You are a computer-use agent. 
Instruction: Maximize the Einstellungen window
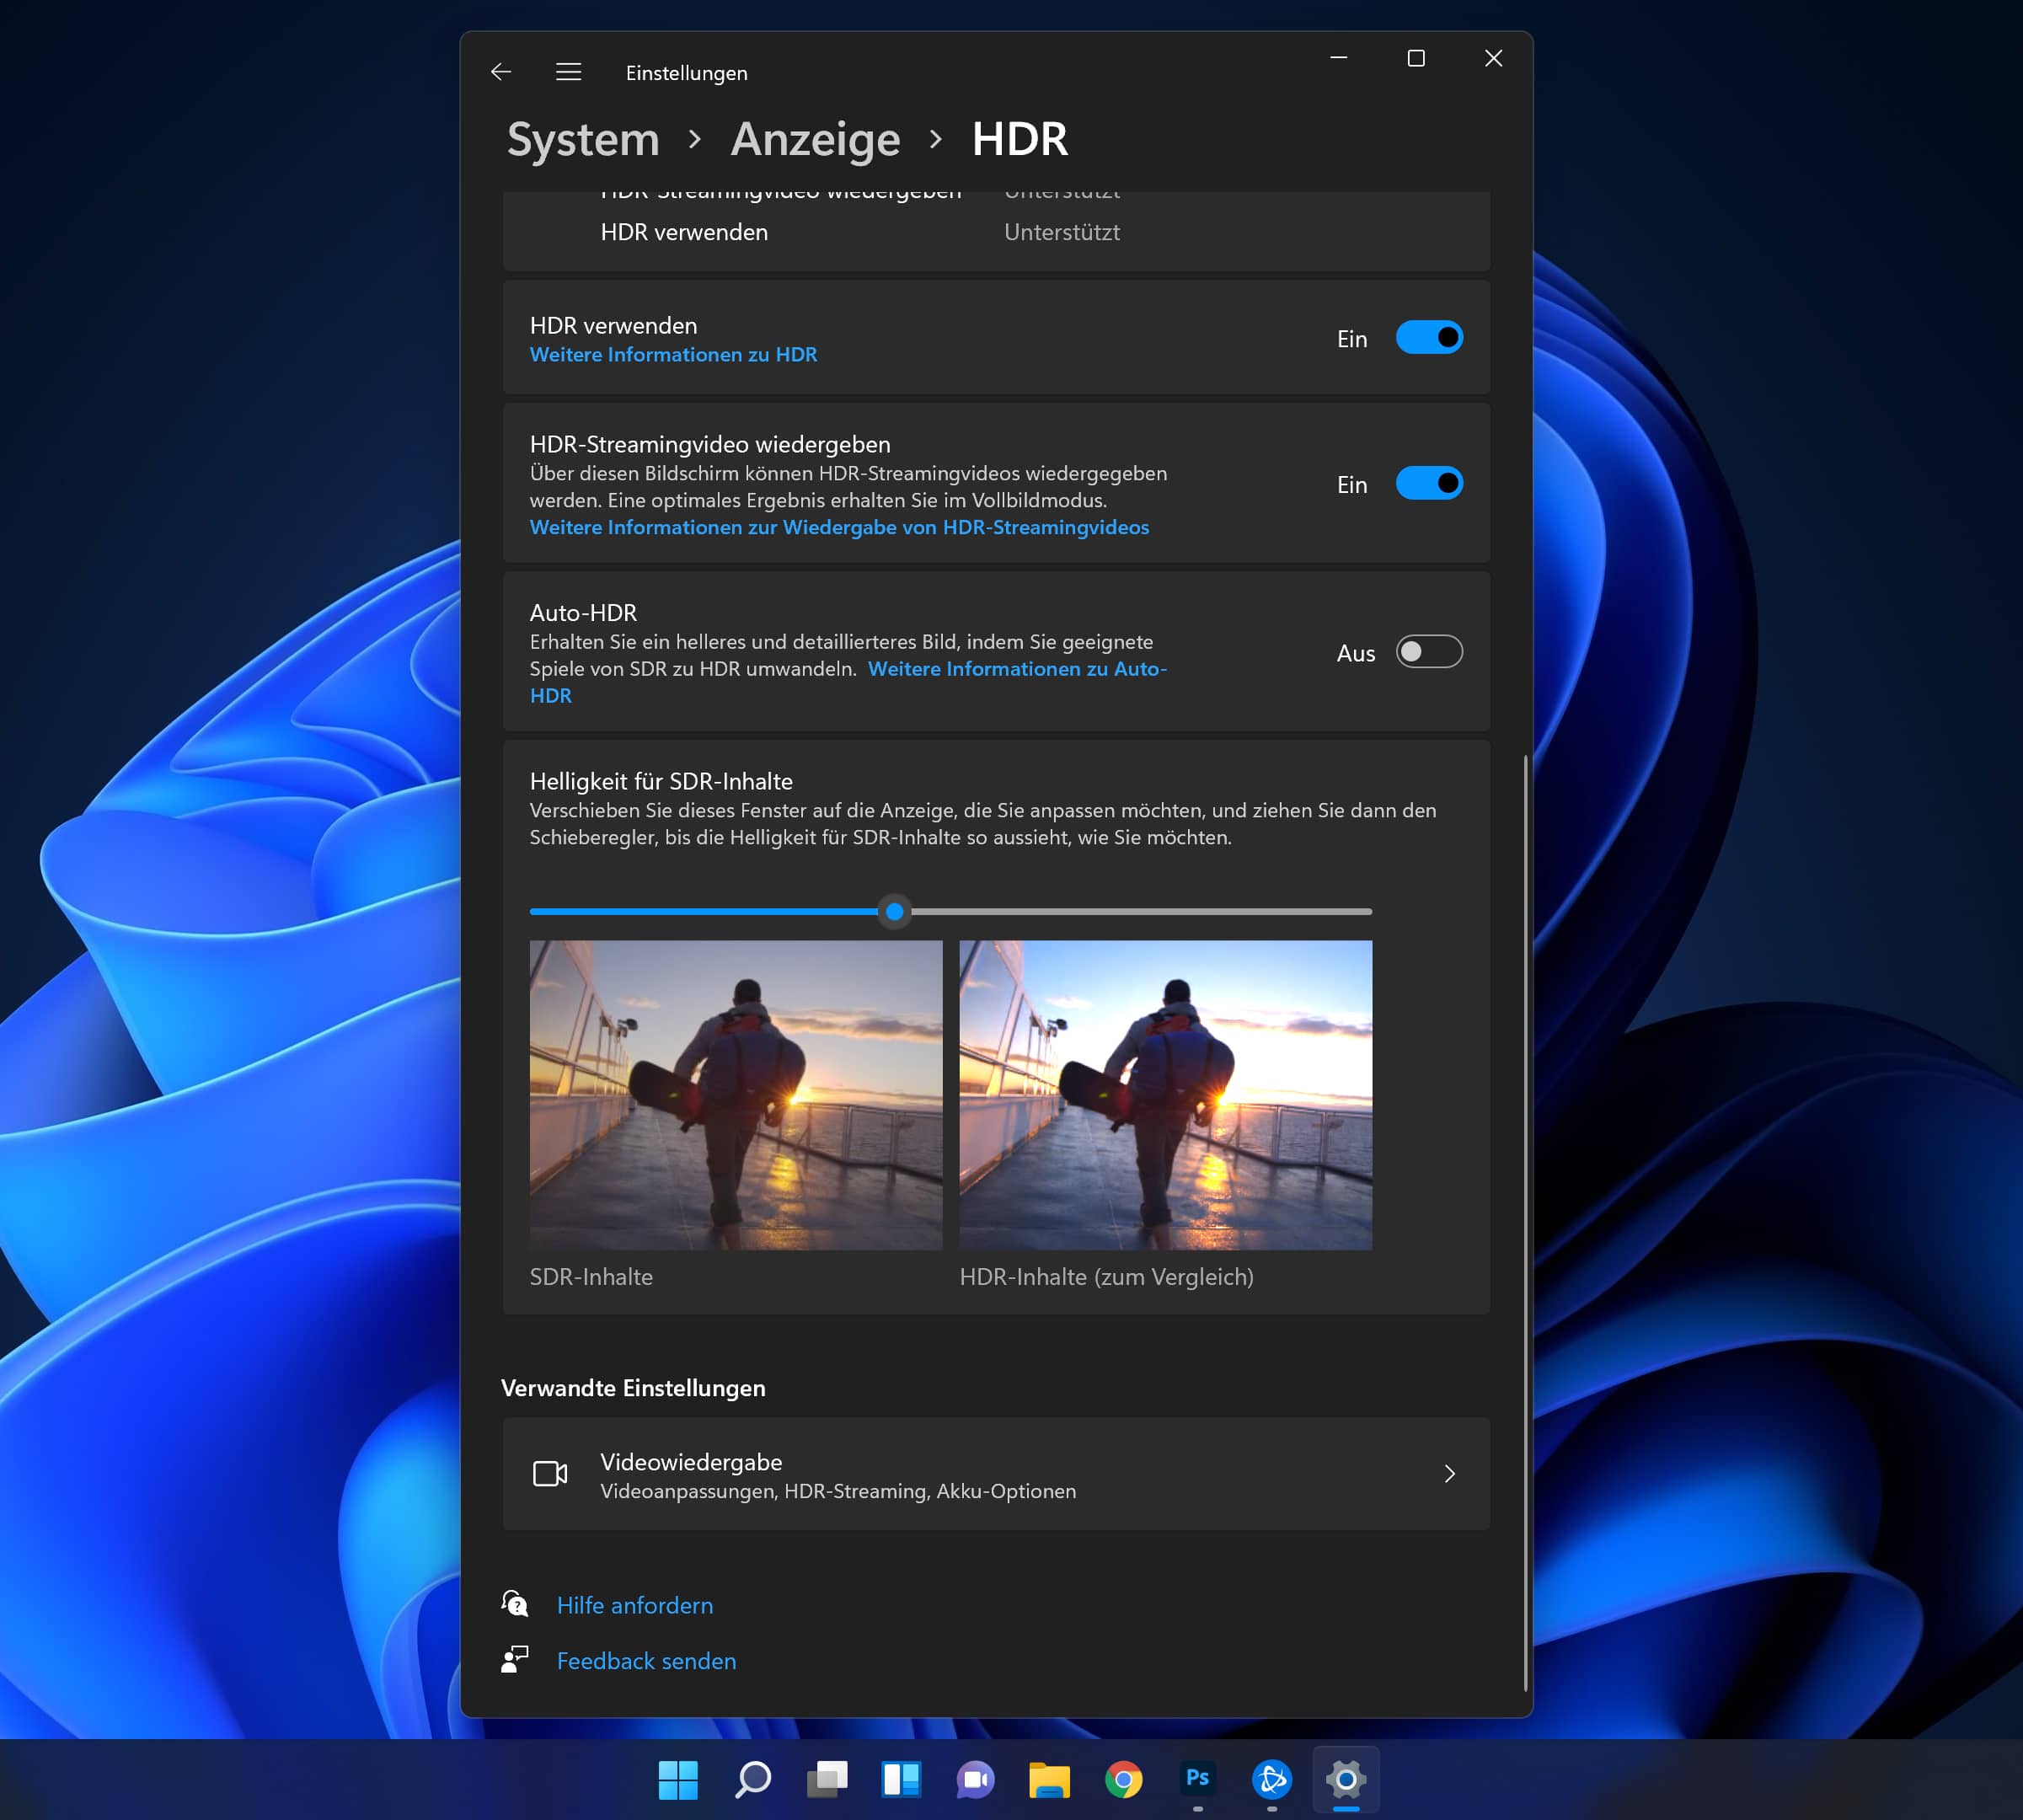tap(1416, 59)
